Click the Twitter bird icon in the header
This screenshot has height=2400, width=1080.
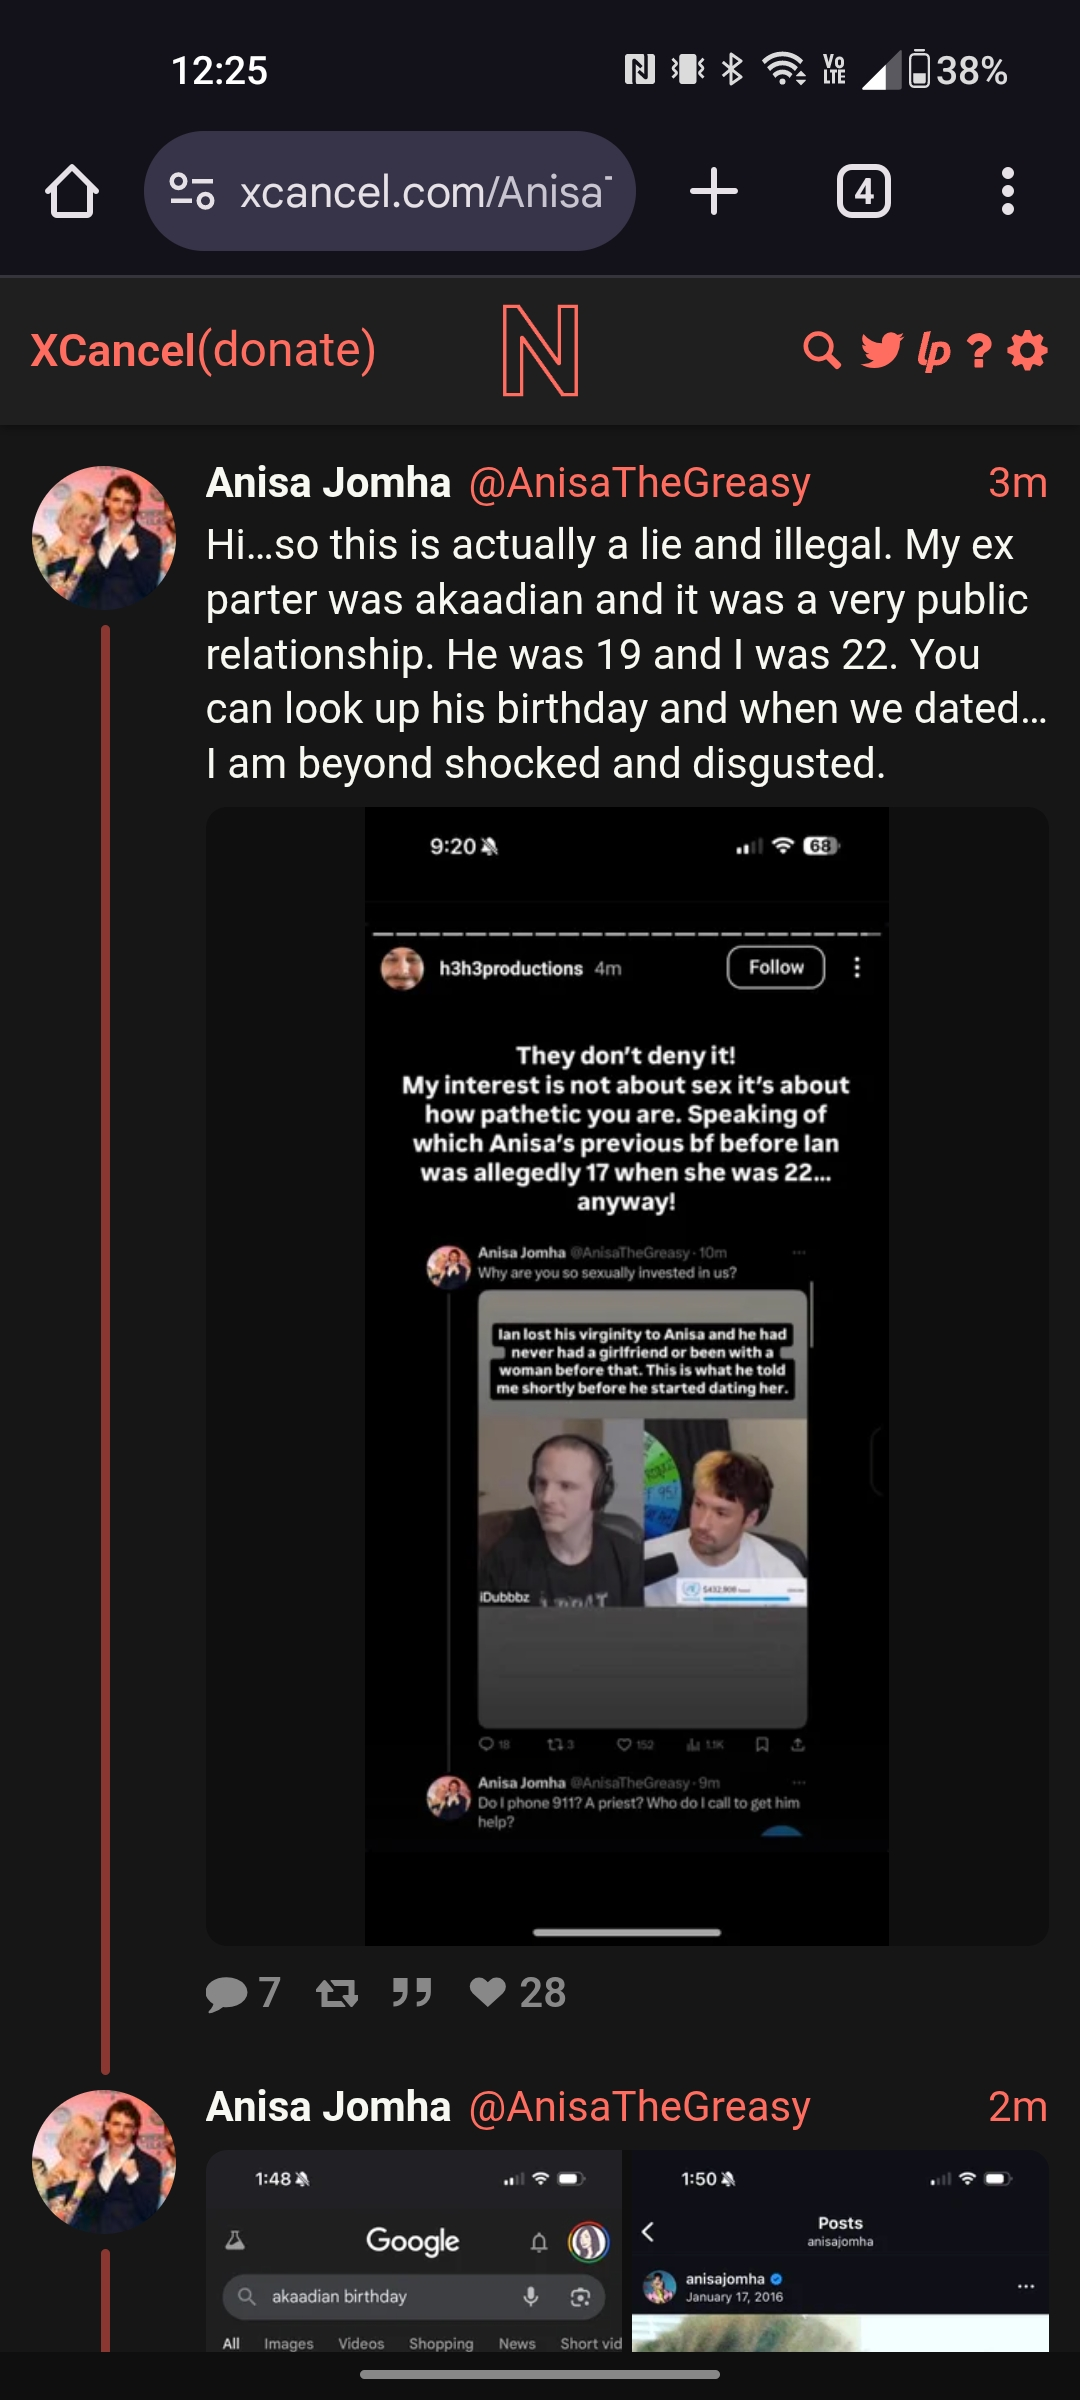[x=881, y=350]
